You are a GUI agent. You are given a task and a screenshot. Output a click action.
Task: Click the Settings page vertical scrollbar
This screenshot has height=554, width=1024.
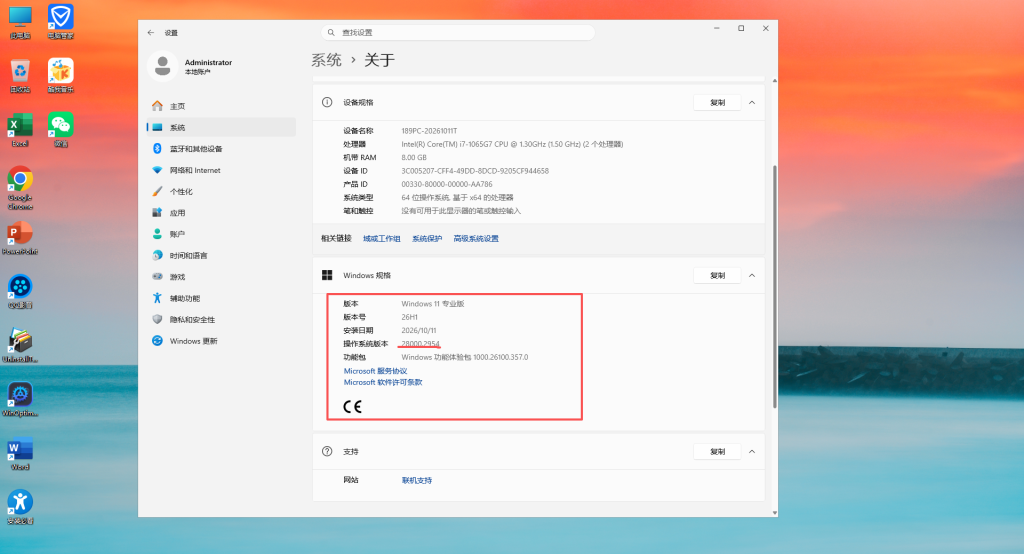[x=775, y=286]
